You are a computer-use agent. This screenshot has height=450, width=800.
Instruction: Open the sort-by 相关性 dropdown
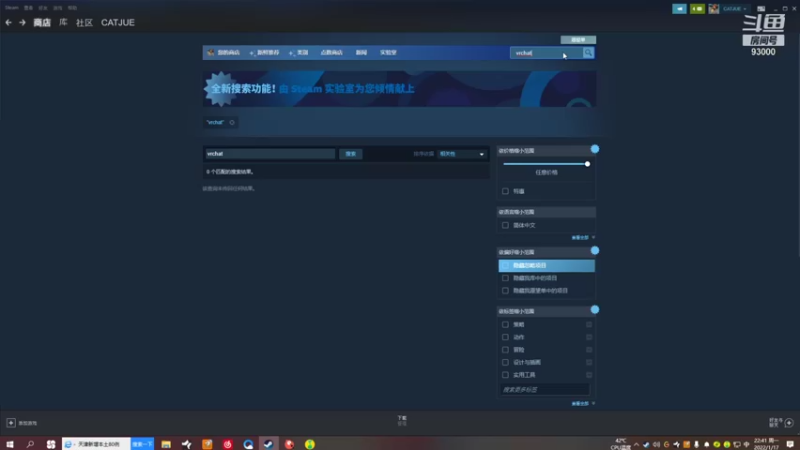[x=462, y=154]
